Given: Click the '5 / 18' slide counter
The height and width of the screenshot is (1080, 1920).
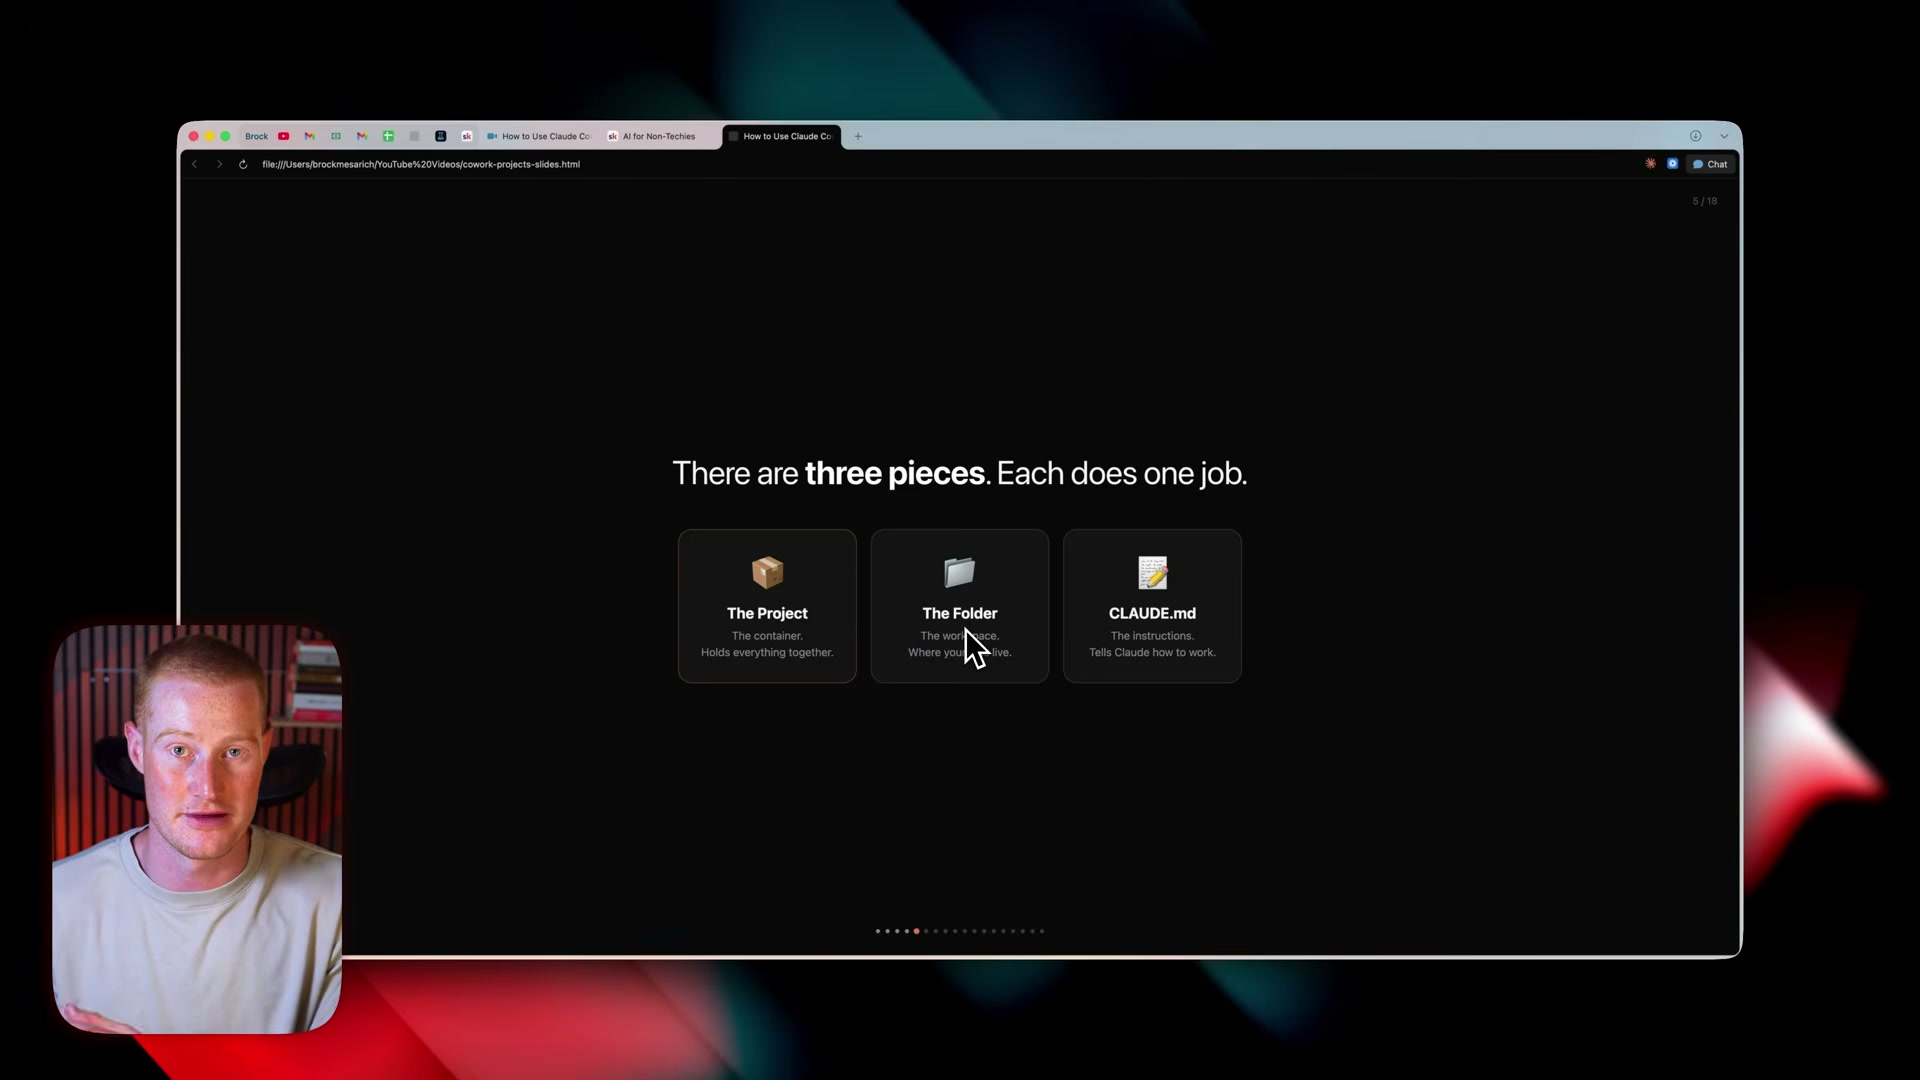Looking at the screenshot, I should click(1705, 201).
